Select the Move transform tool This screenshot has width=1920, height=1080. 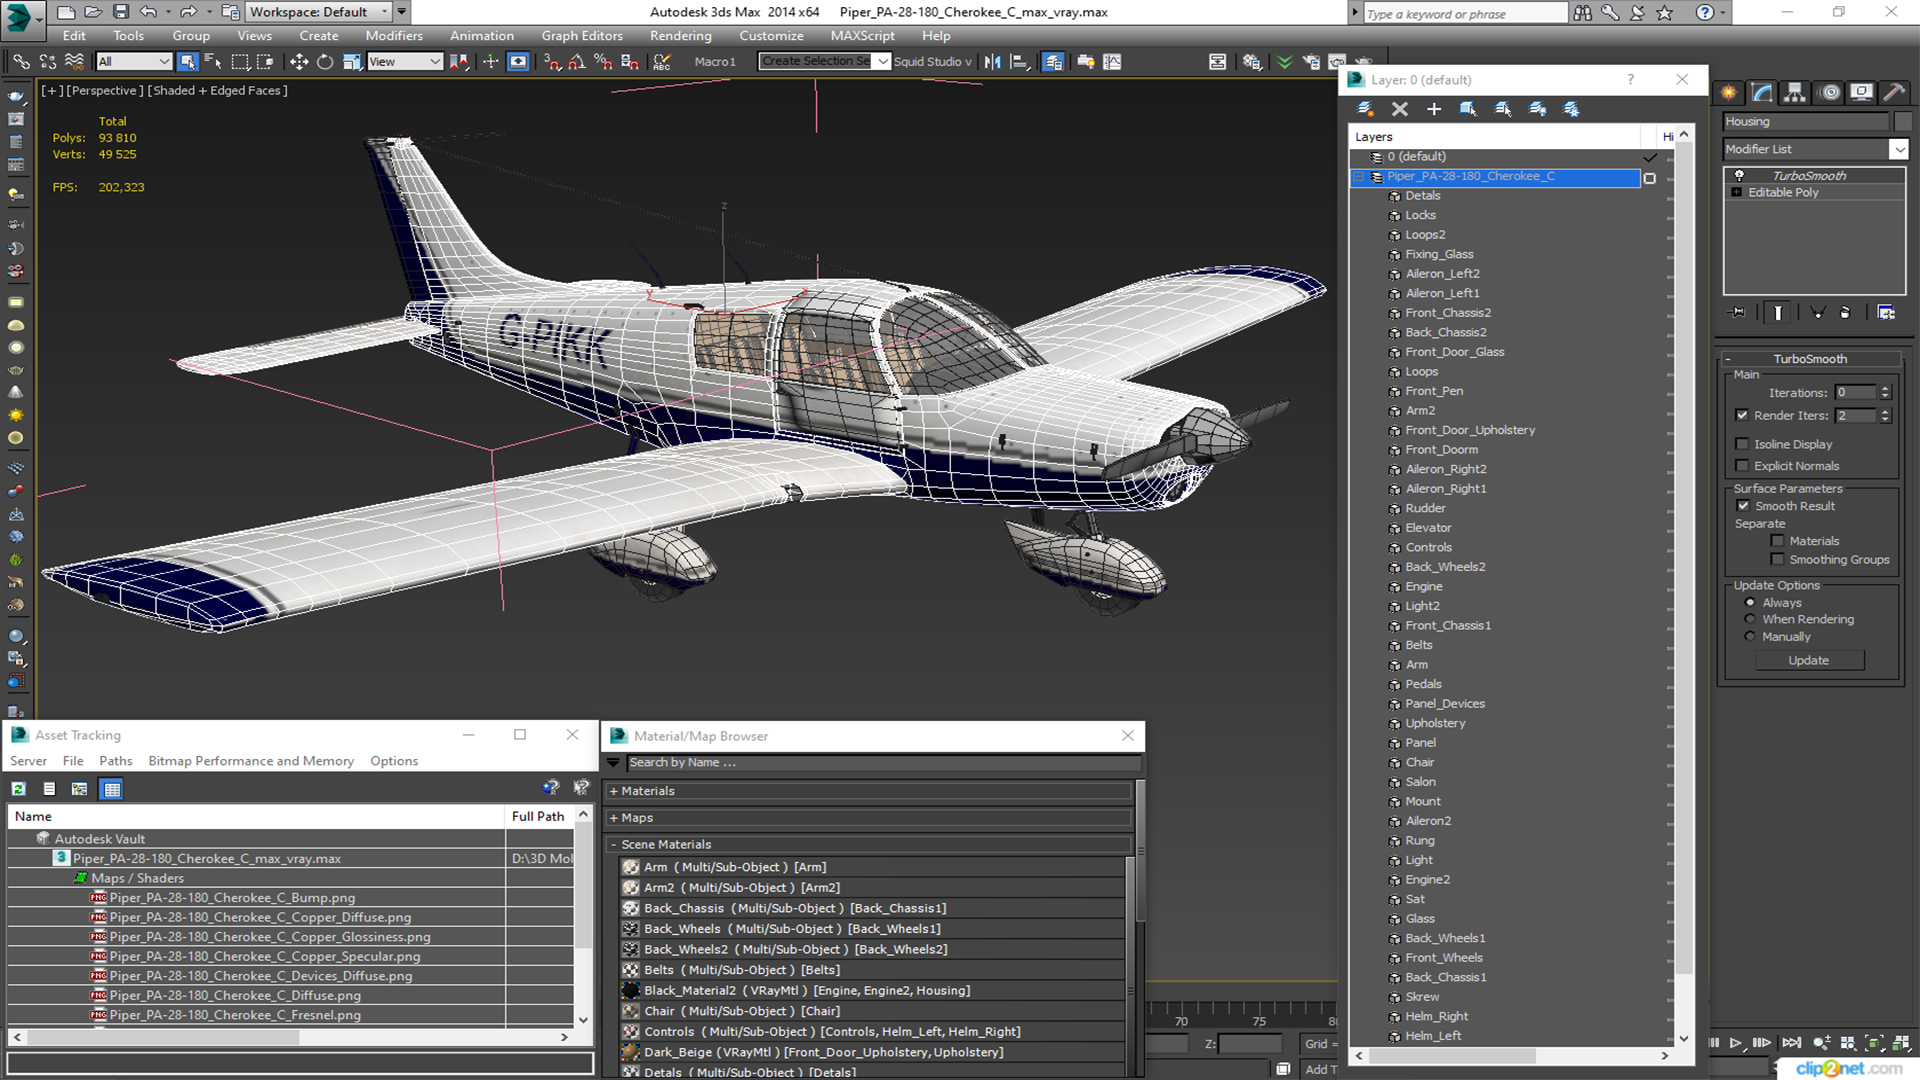pos(298,62)
